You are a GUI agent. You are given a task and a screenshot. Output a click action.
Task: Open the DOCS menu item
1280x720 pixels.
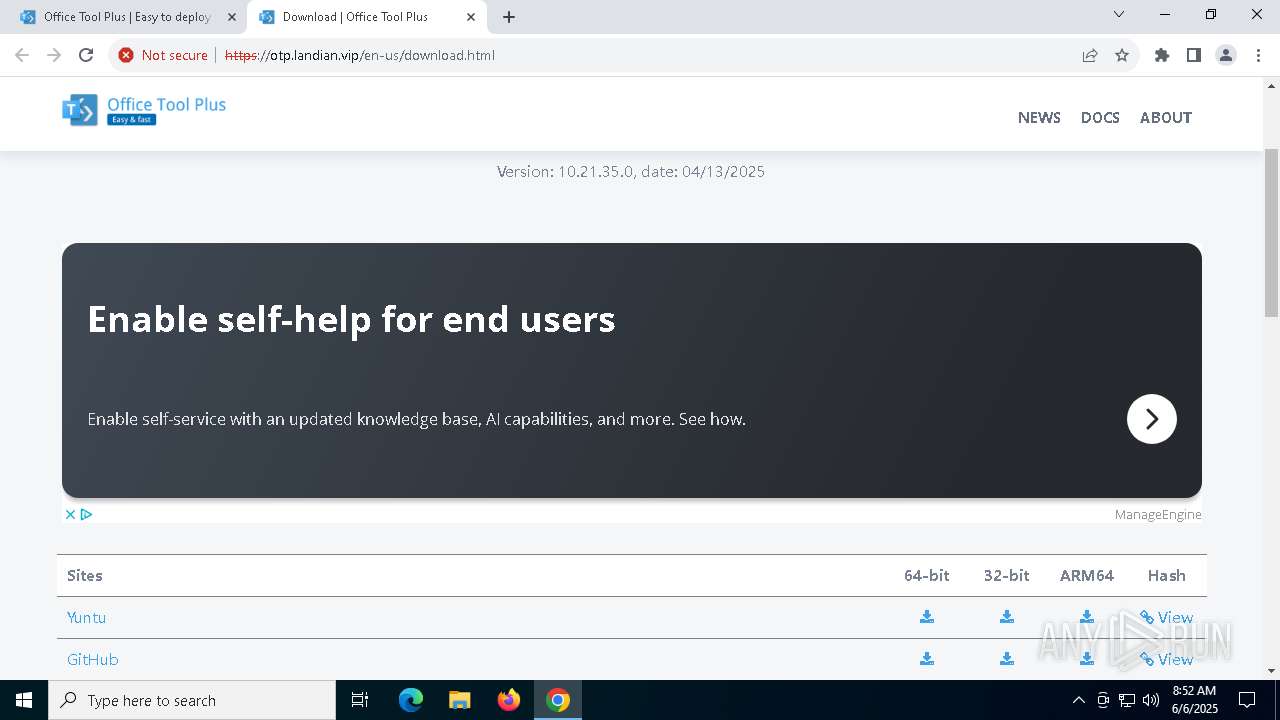1100,117
